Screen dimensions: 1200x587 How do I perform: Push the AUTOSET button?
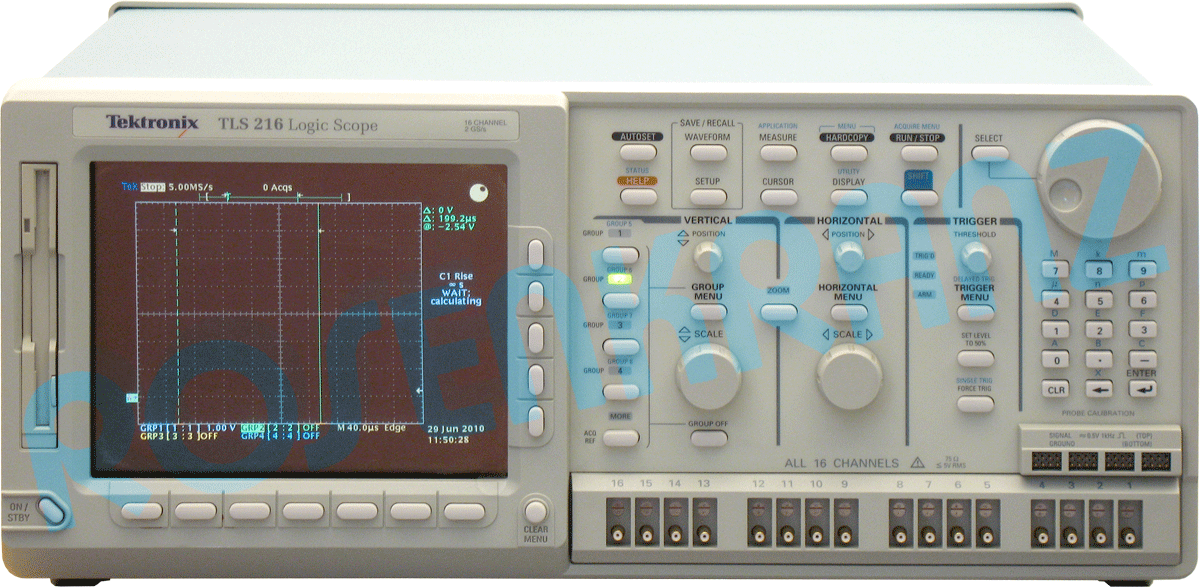pyautogui.click(x=638, y=153)
